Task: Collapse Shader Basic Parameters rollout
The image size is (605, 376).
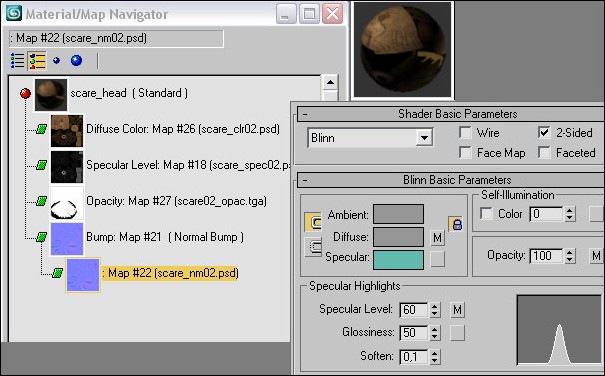Action: [x=305, y=115]
